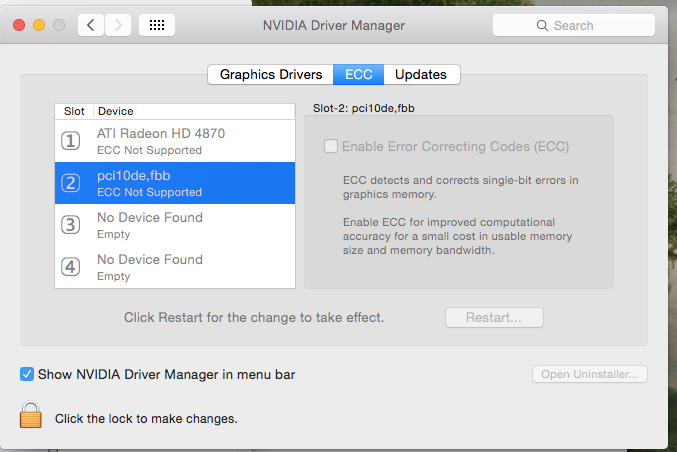Open the Updates tab
Image resolution: width=677 pixels, height=452 pixels.
pos(421,74)
